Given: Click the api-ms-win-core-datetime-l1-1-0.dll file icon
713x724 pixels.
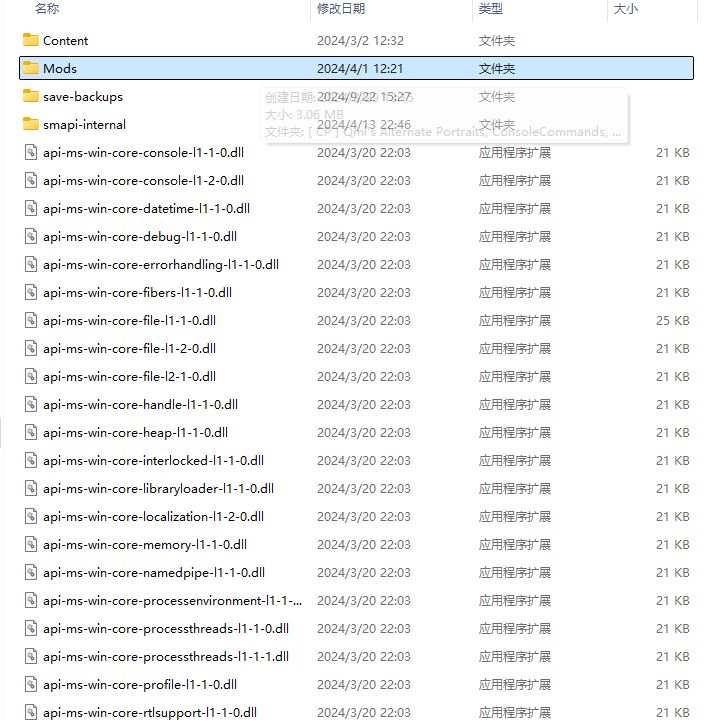Looking at the screenshot, I should [31, 208].
